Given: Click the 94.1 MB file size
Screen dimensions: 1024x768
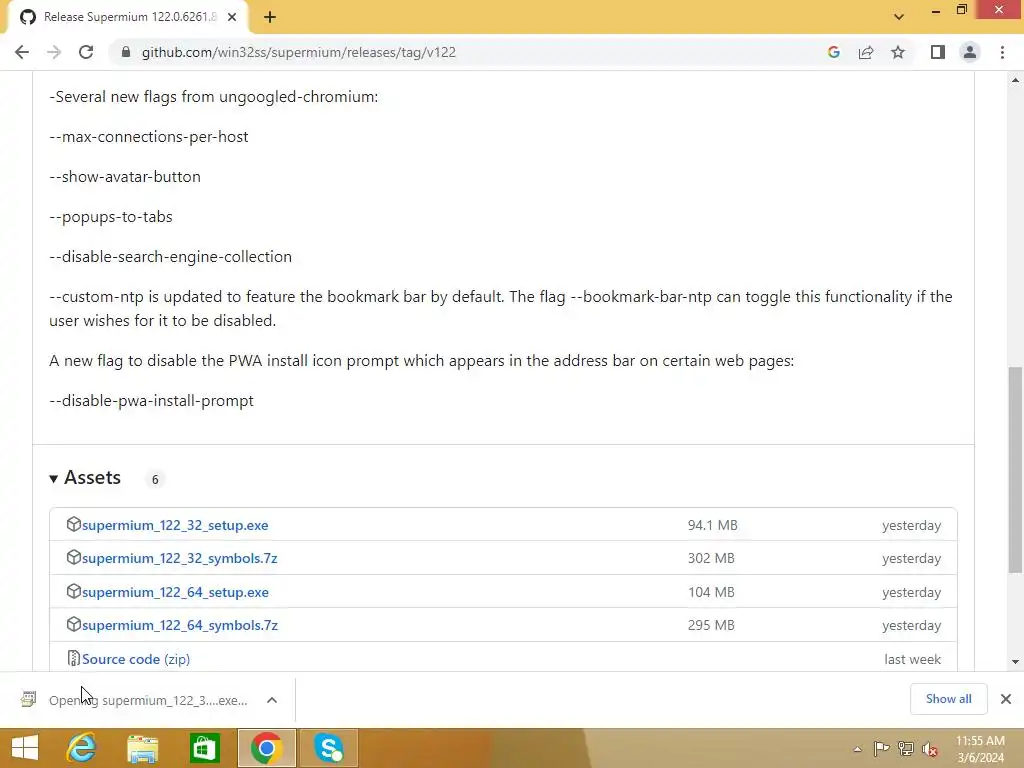Looking at the screenshot, I should 712,525.
